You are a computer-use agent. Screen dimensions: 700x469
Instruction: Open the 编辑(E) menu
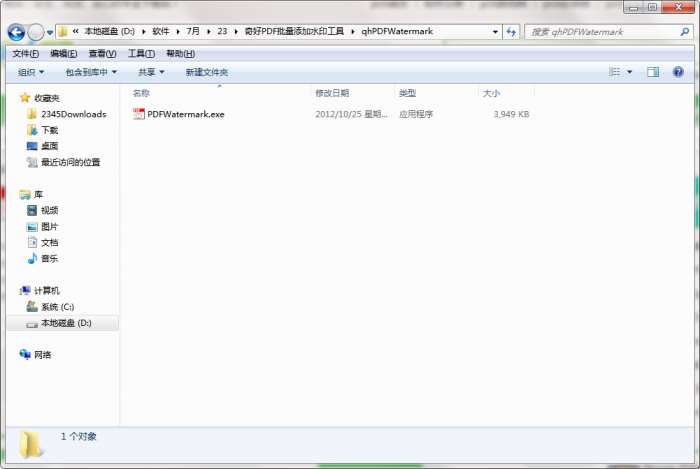tap(63, 54)
